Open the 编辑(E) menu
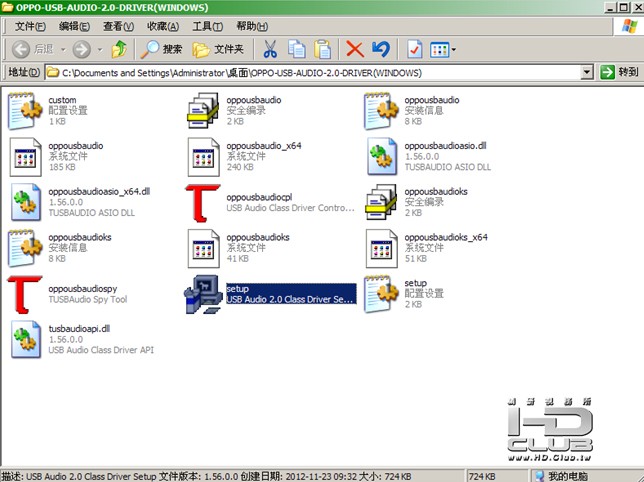Screen dimensions: 644x482 click(x=74, y=26)
